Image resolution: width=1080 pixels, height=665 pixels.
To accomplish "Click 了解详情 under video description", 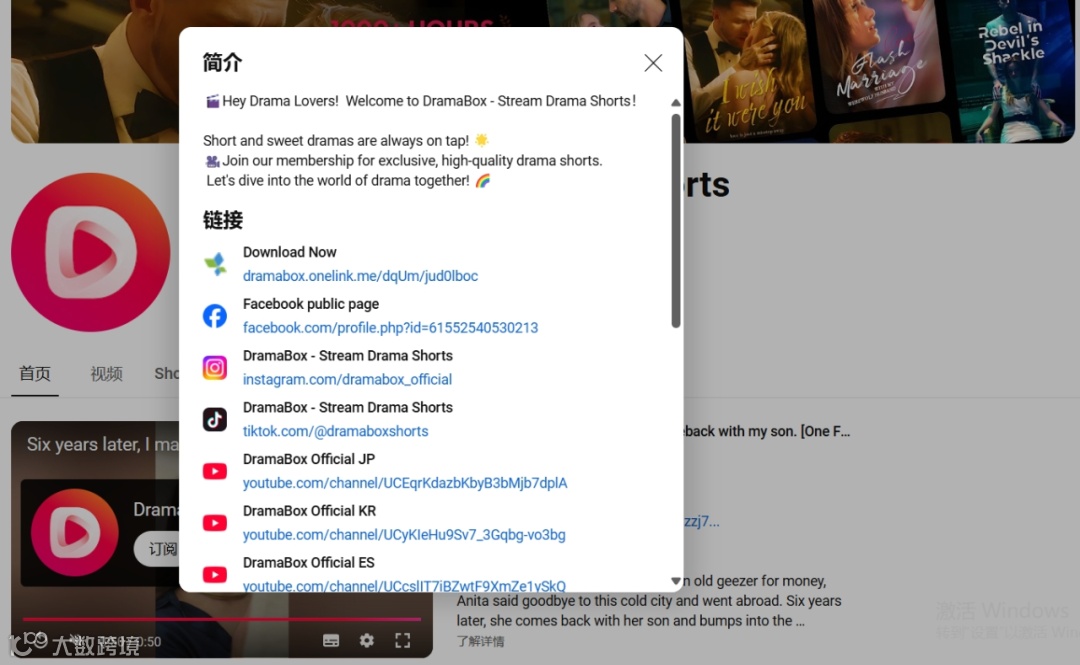I will coord(480,642).
